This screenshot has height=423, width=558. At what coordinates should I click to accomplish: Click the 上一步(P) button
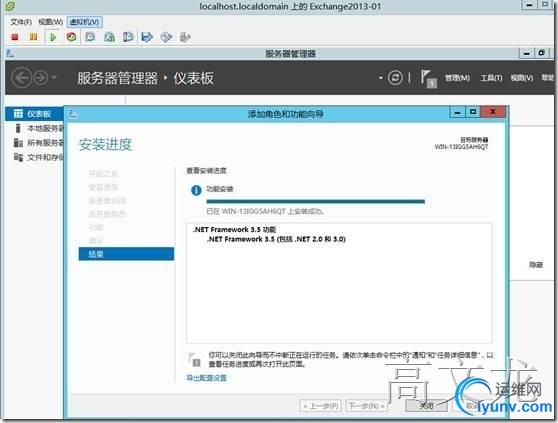(321, 406)
